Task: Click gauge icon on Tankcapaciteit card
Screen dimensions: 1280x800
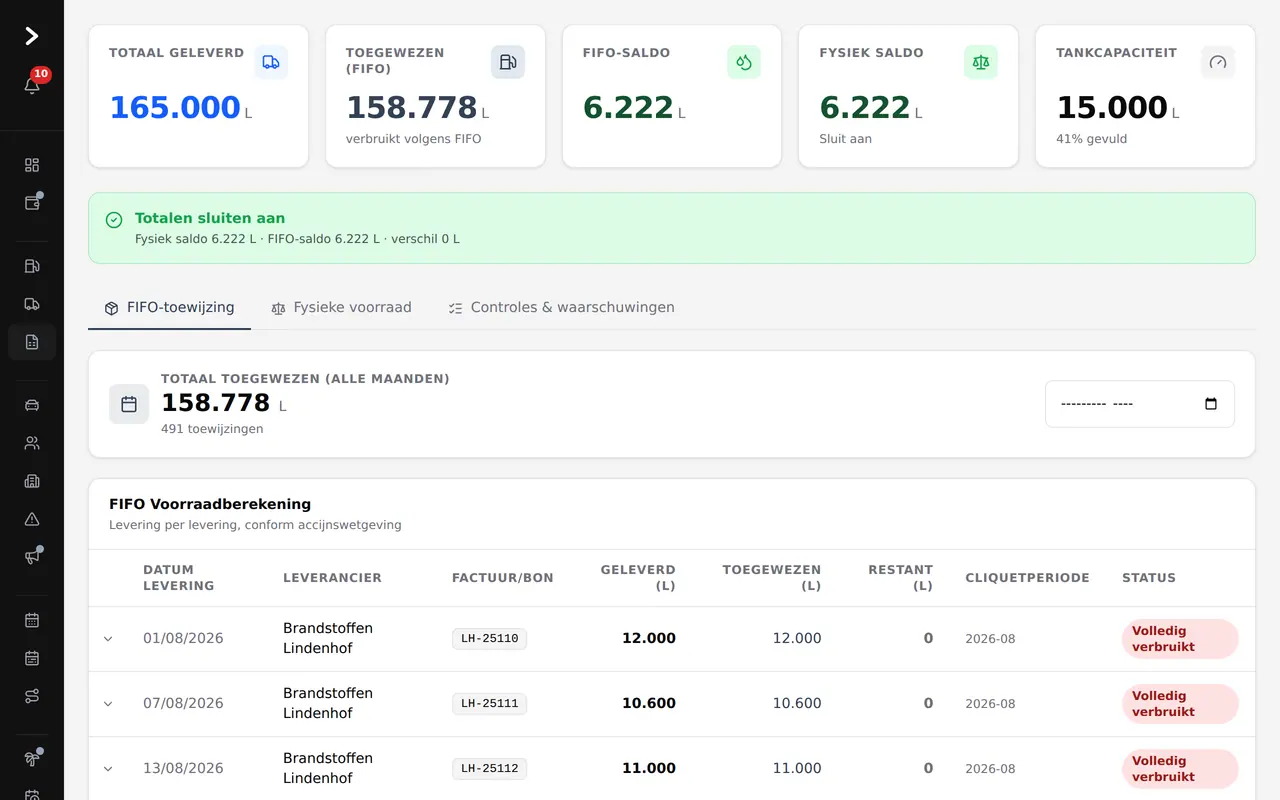Action: 1218,62
